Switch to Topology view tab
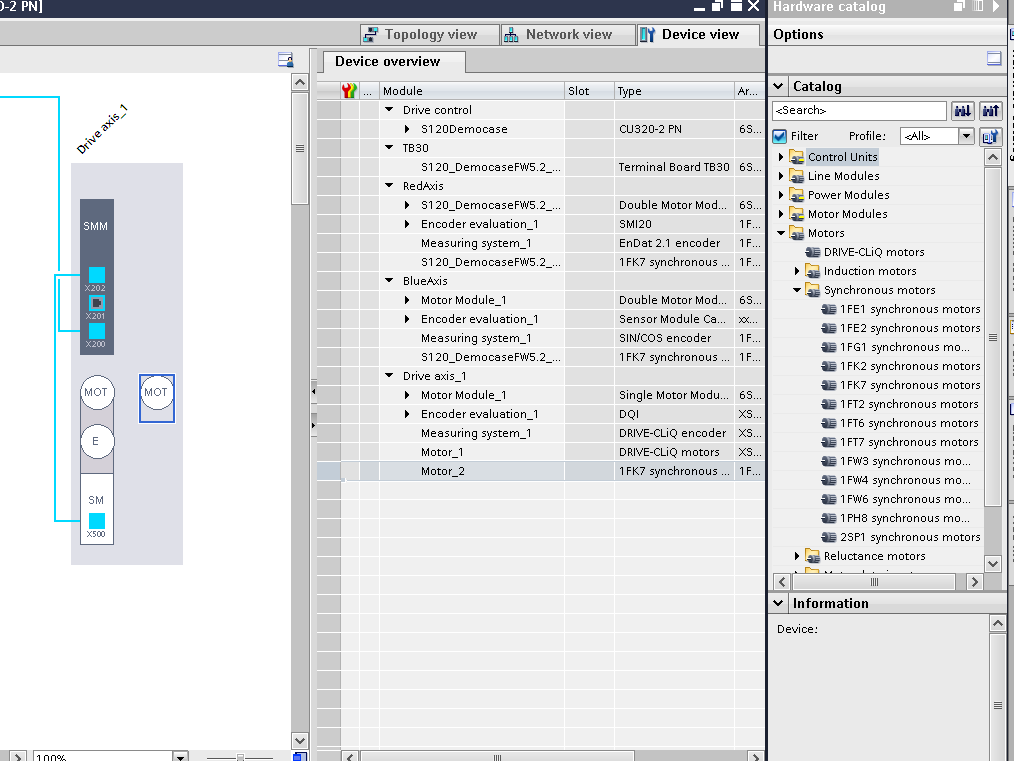The height and width of the screenshot is (761, 1014). [420, 35]
